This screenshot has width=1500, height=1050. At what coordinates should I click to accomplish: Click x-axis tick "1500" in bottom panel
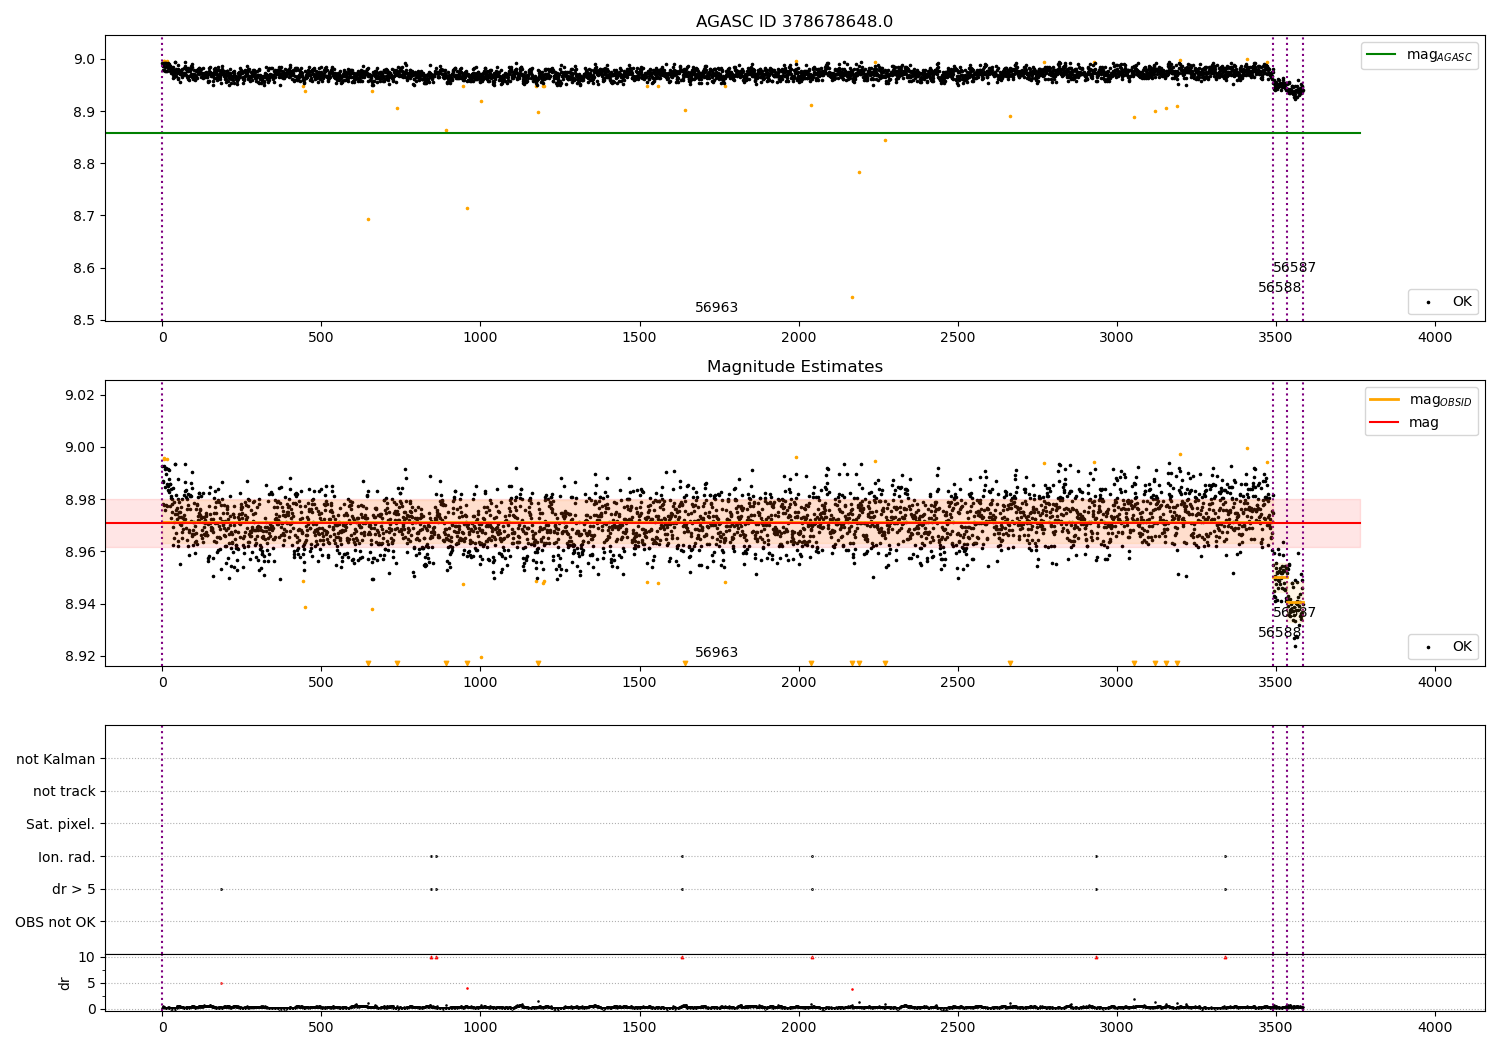(639, 1027)
